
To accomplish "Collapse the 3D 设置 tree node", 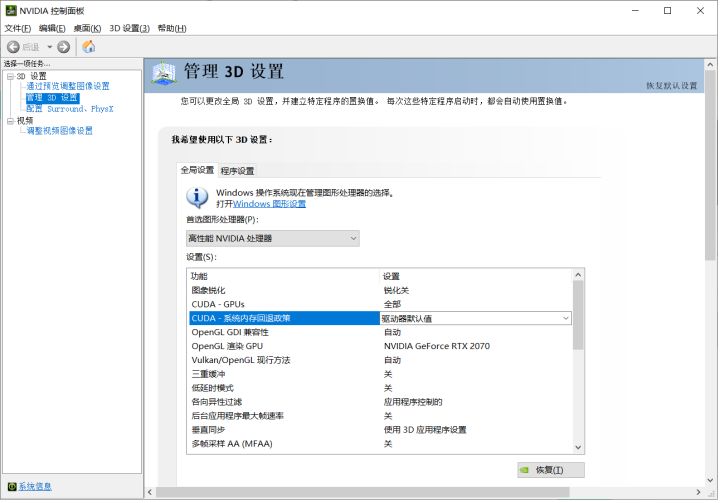I will click(10, 76).
